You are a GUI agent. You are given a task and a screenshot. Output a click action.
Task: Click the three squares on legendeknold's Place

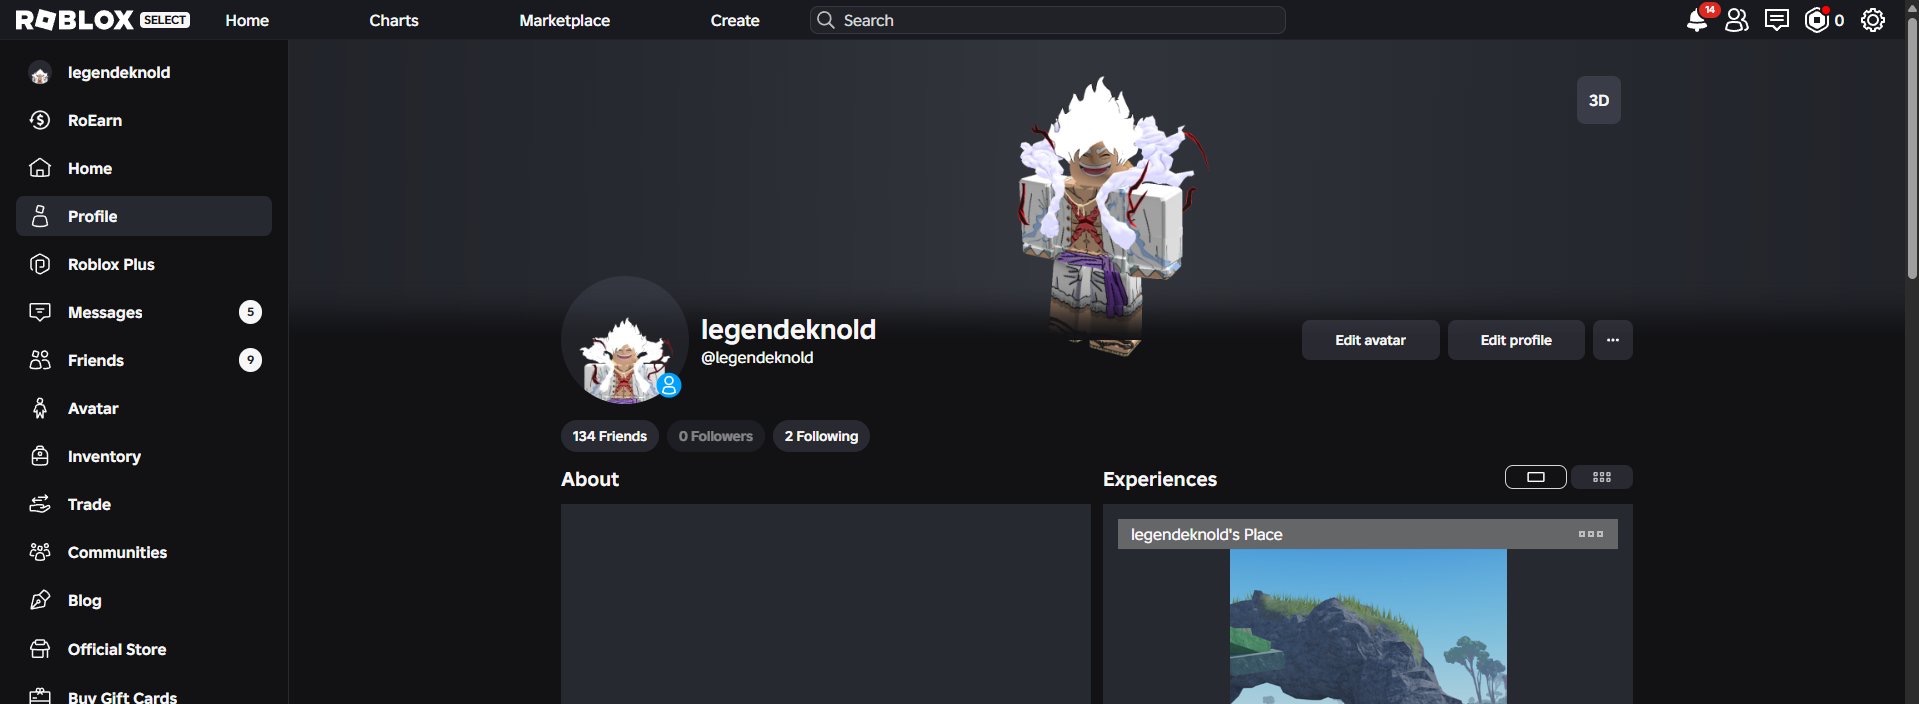1590,534
